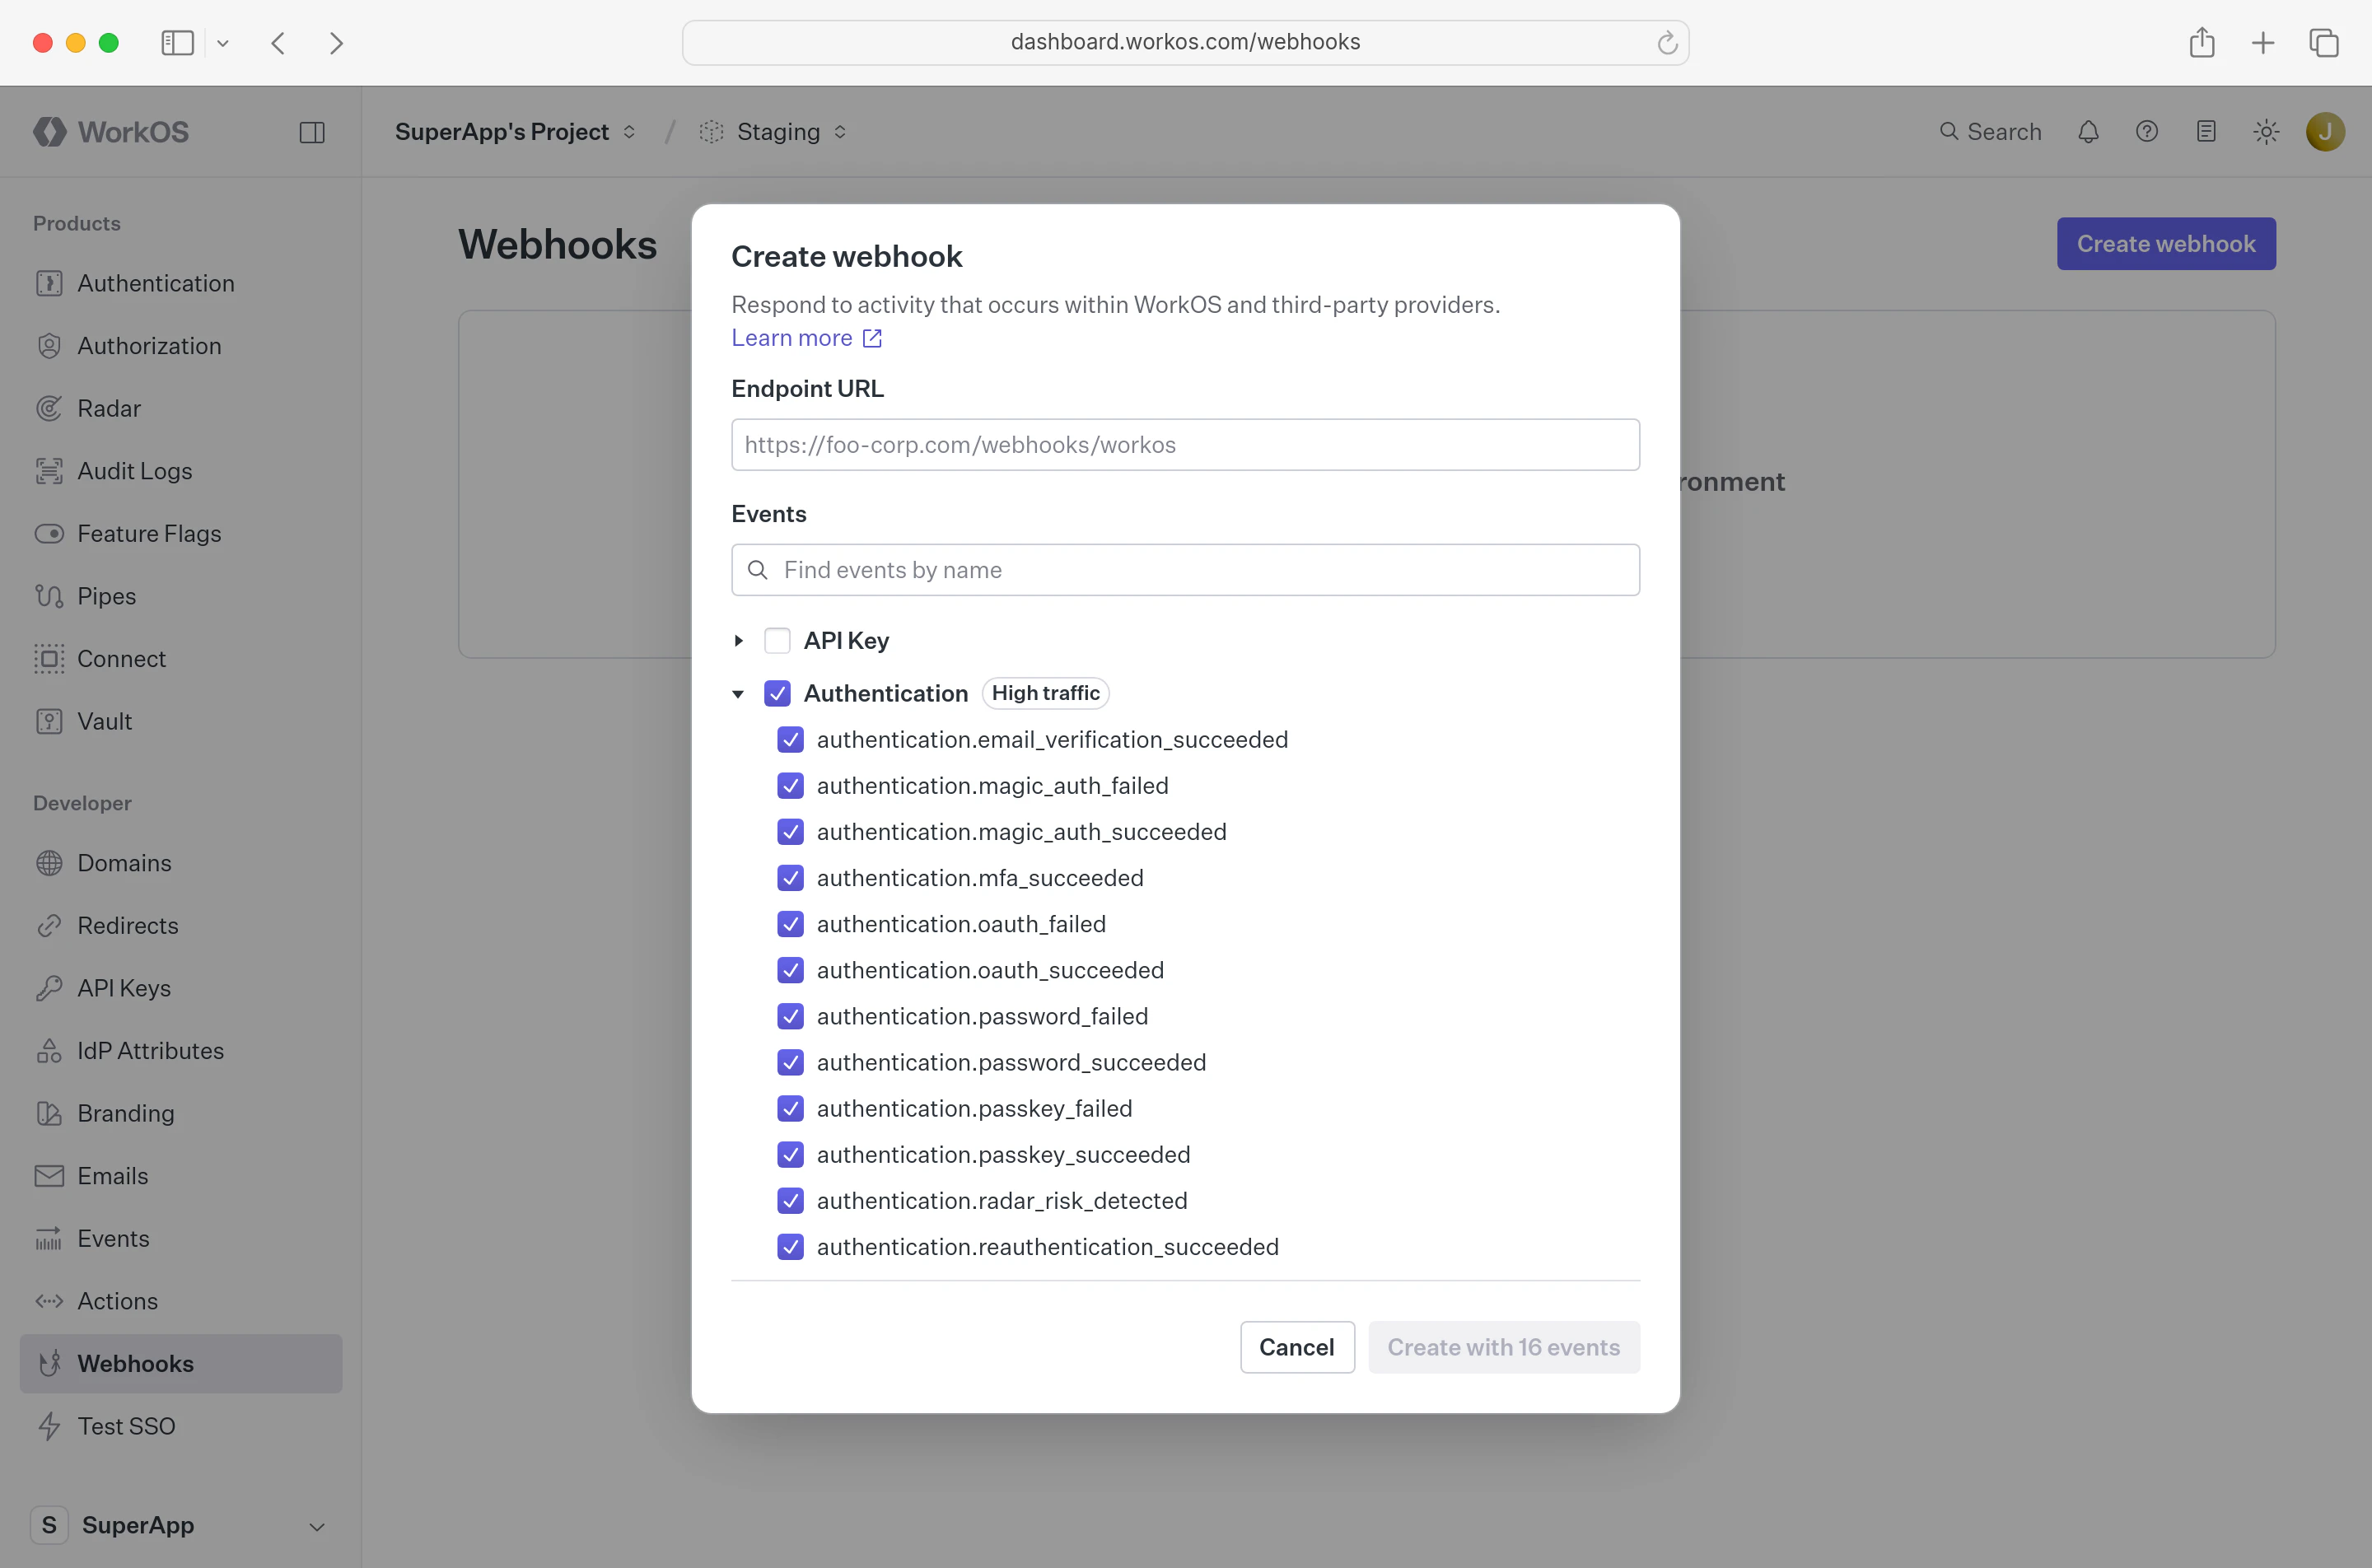2372x1568 pixels.
Task: Open the user avatar J menu
Action: pyautogui.click(x=2325, y=132)
